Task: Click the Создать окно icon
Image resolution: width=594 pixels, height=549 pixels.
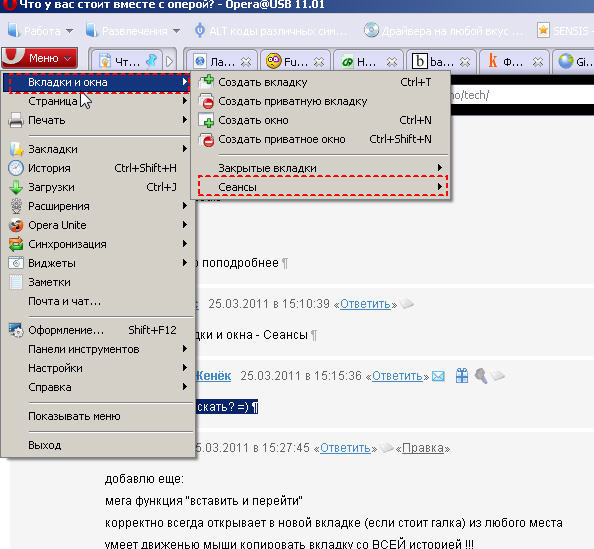Action: coord(207,120)
